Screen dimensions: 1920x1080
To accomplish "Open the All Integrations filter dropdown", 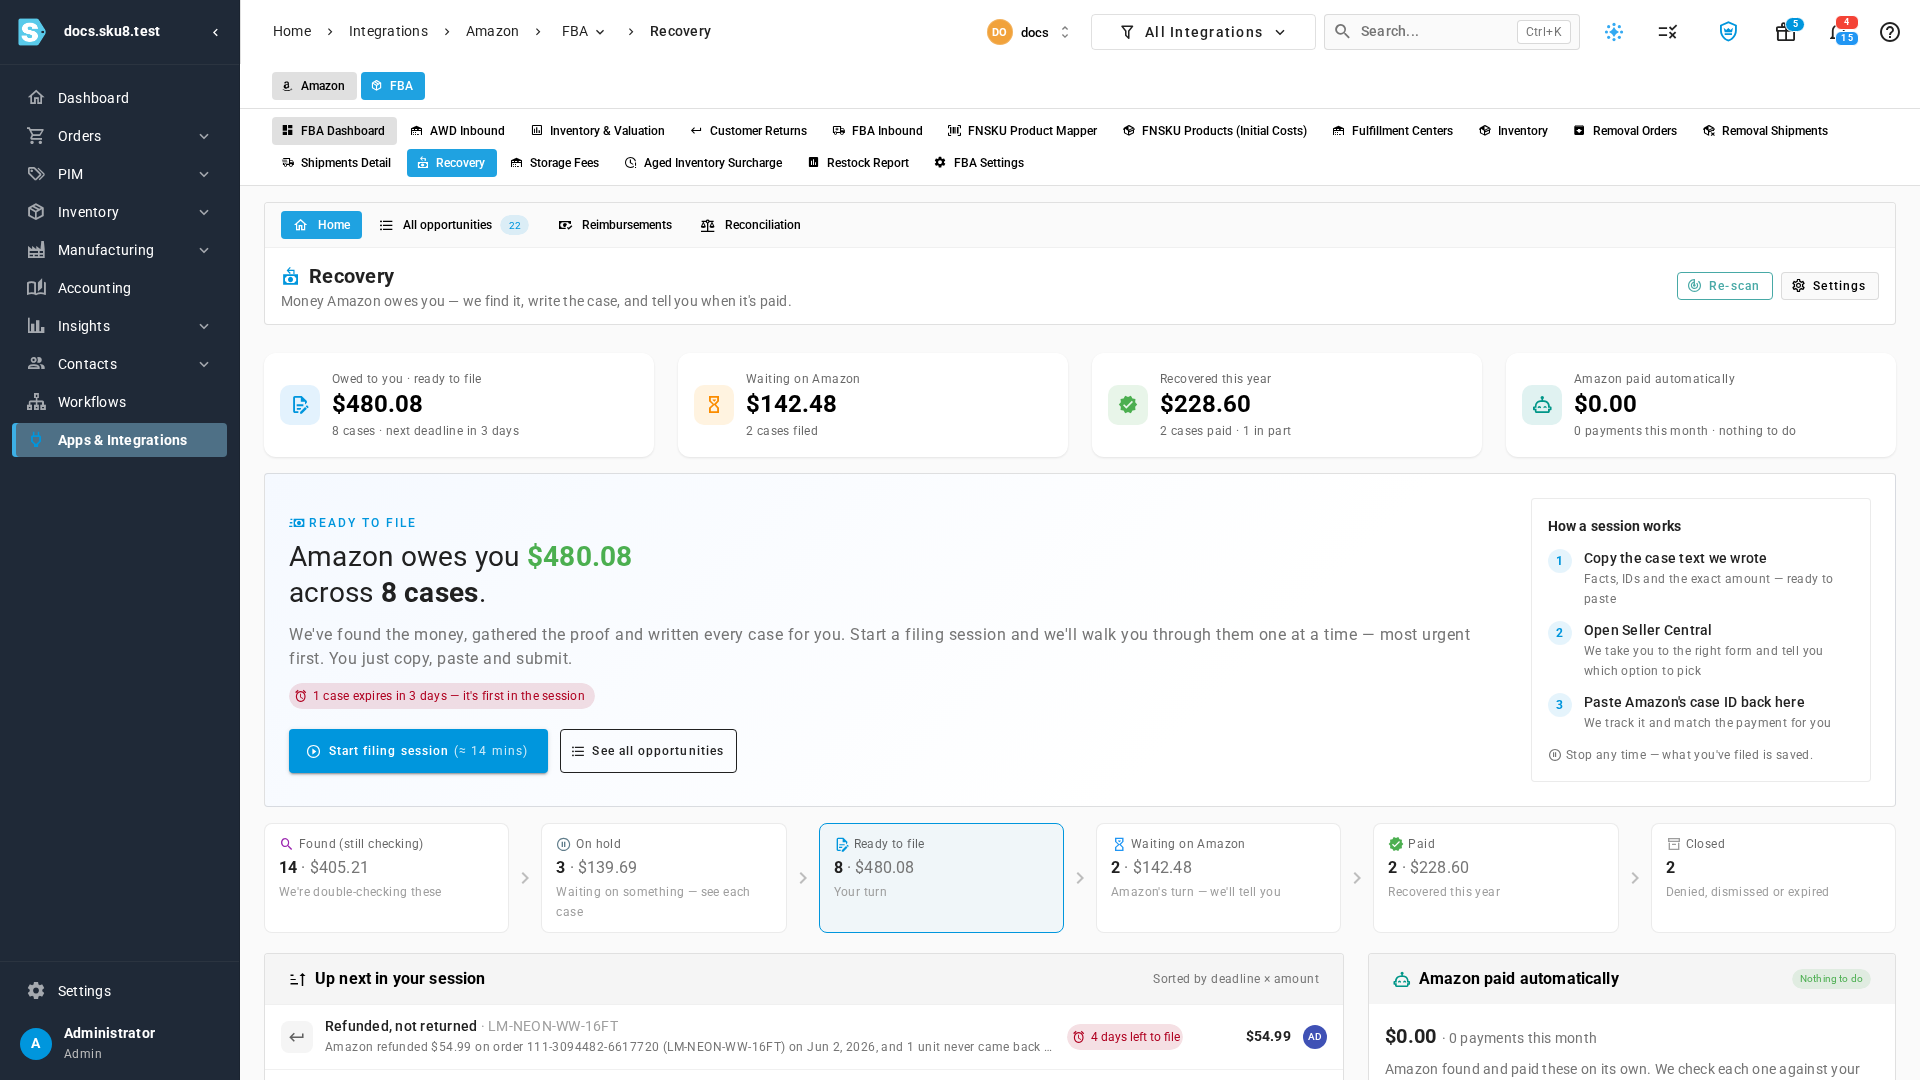I will tap(1203, 32).
